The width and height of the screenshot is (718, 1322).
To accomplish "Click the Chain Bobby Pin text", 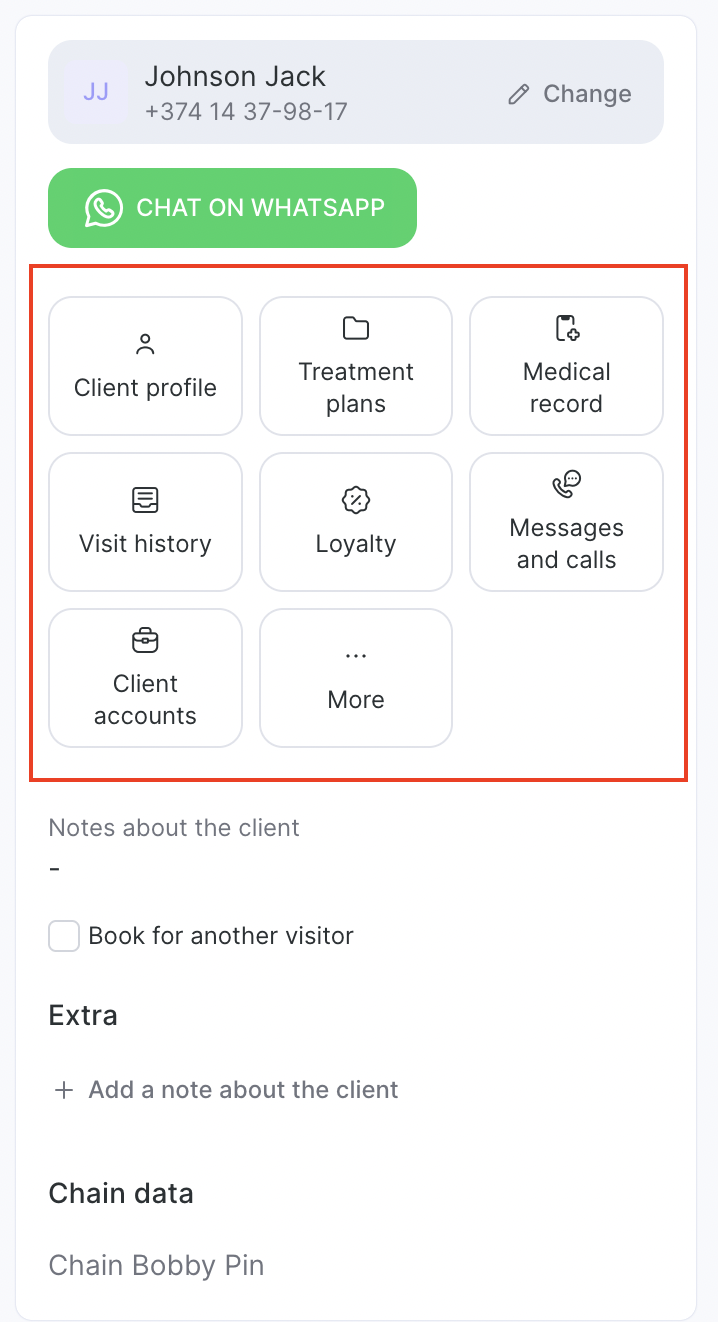I will (156, 1265).
